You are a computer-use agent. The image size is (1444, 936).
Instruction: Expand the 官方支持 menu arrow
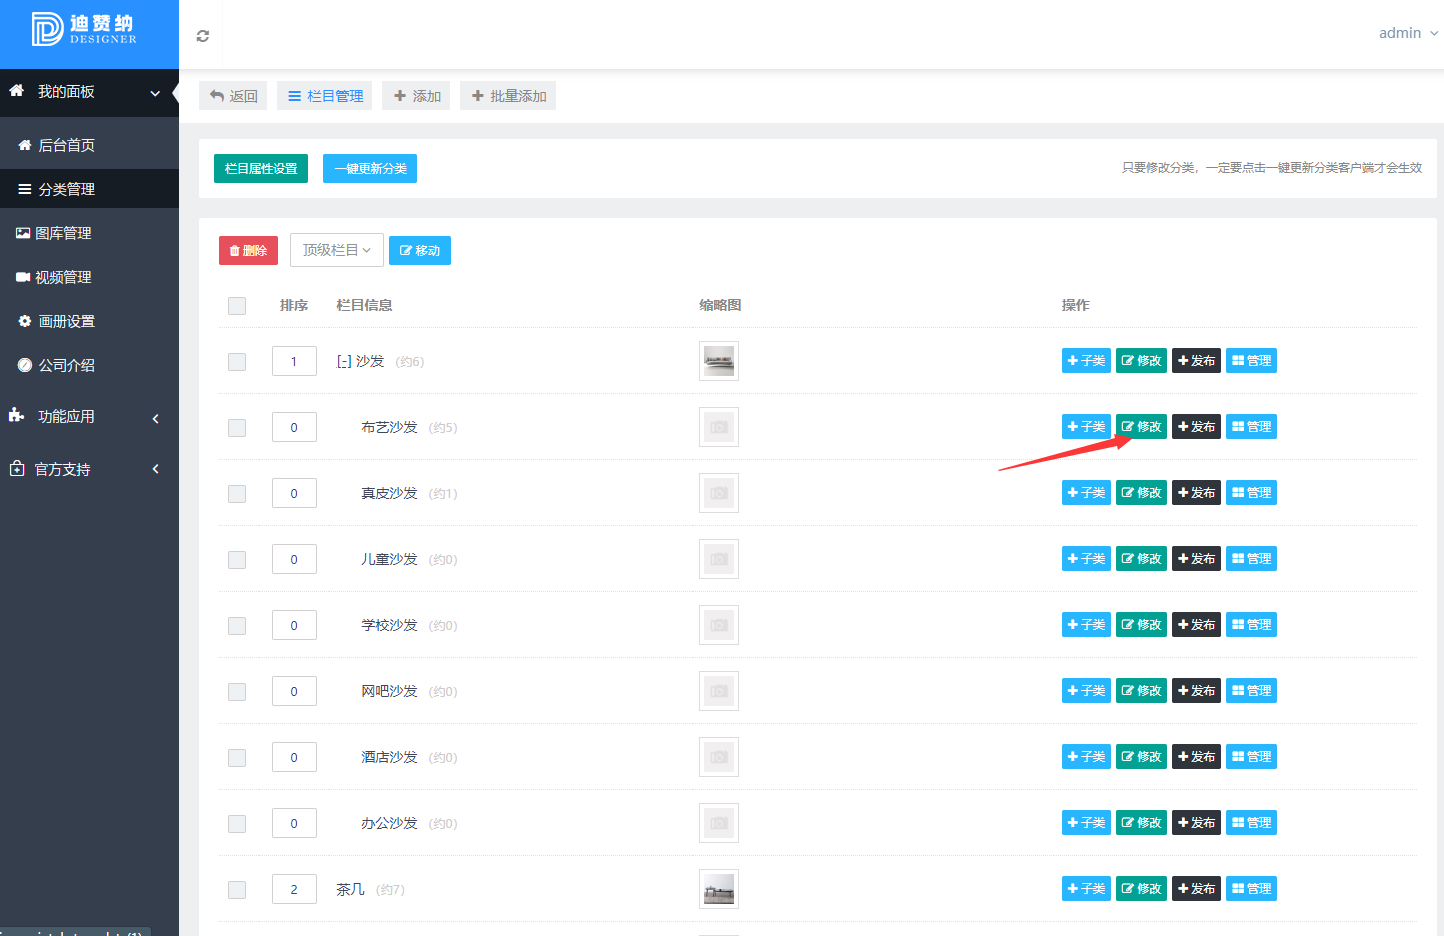pos(155,469)
